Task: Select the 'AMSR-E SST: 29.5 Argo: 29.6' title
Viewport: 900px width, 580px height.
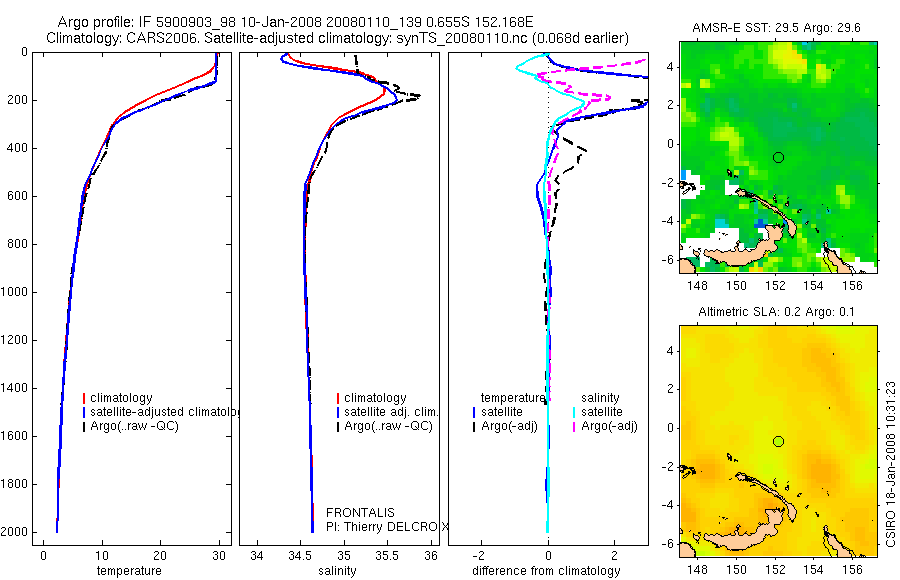Action: tap(776, 28)
